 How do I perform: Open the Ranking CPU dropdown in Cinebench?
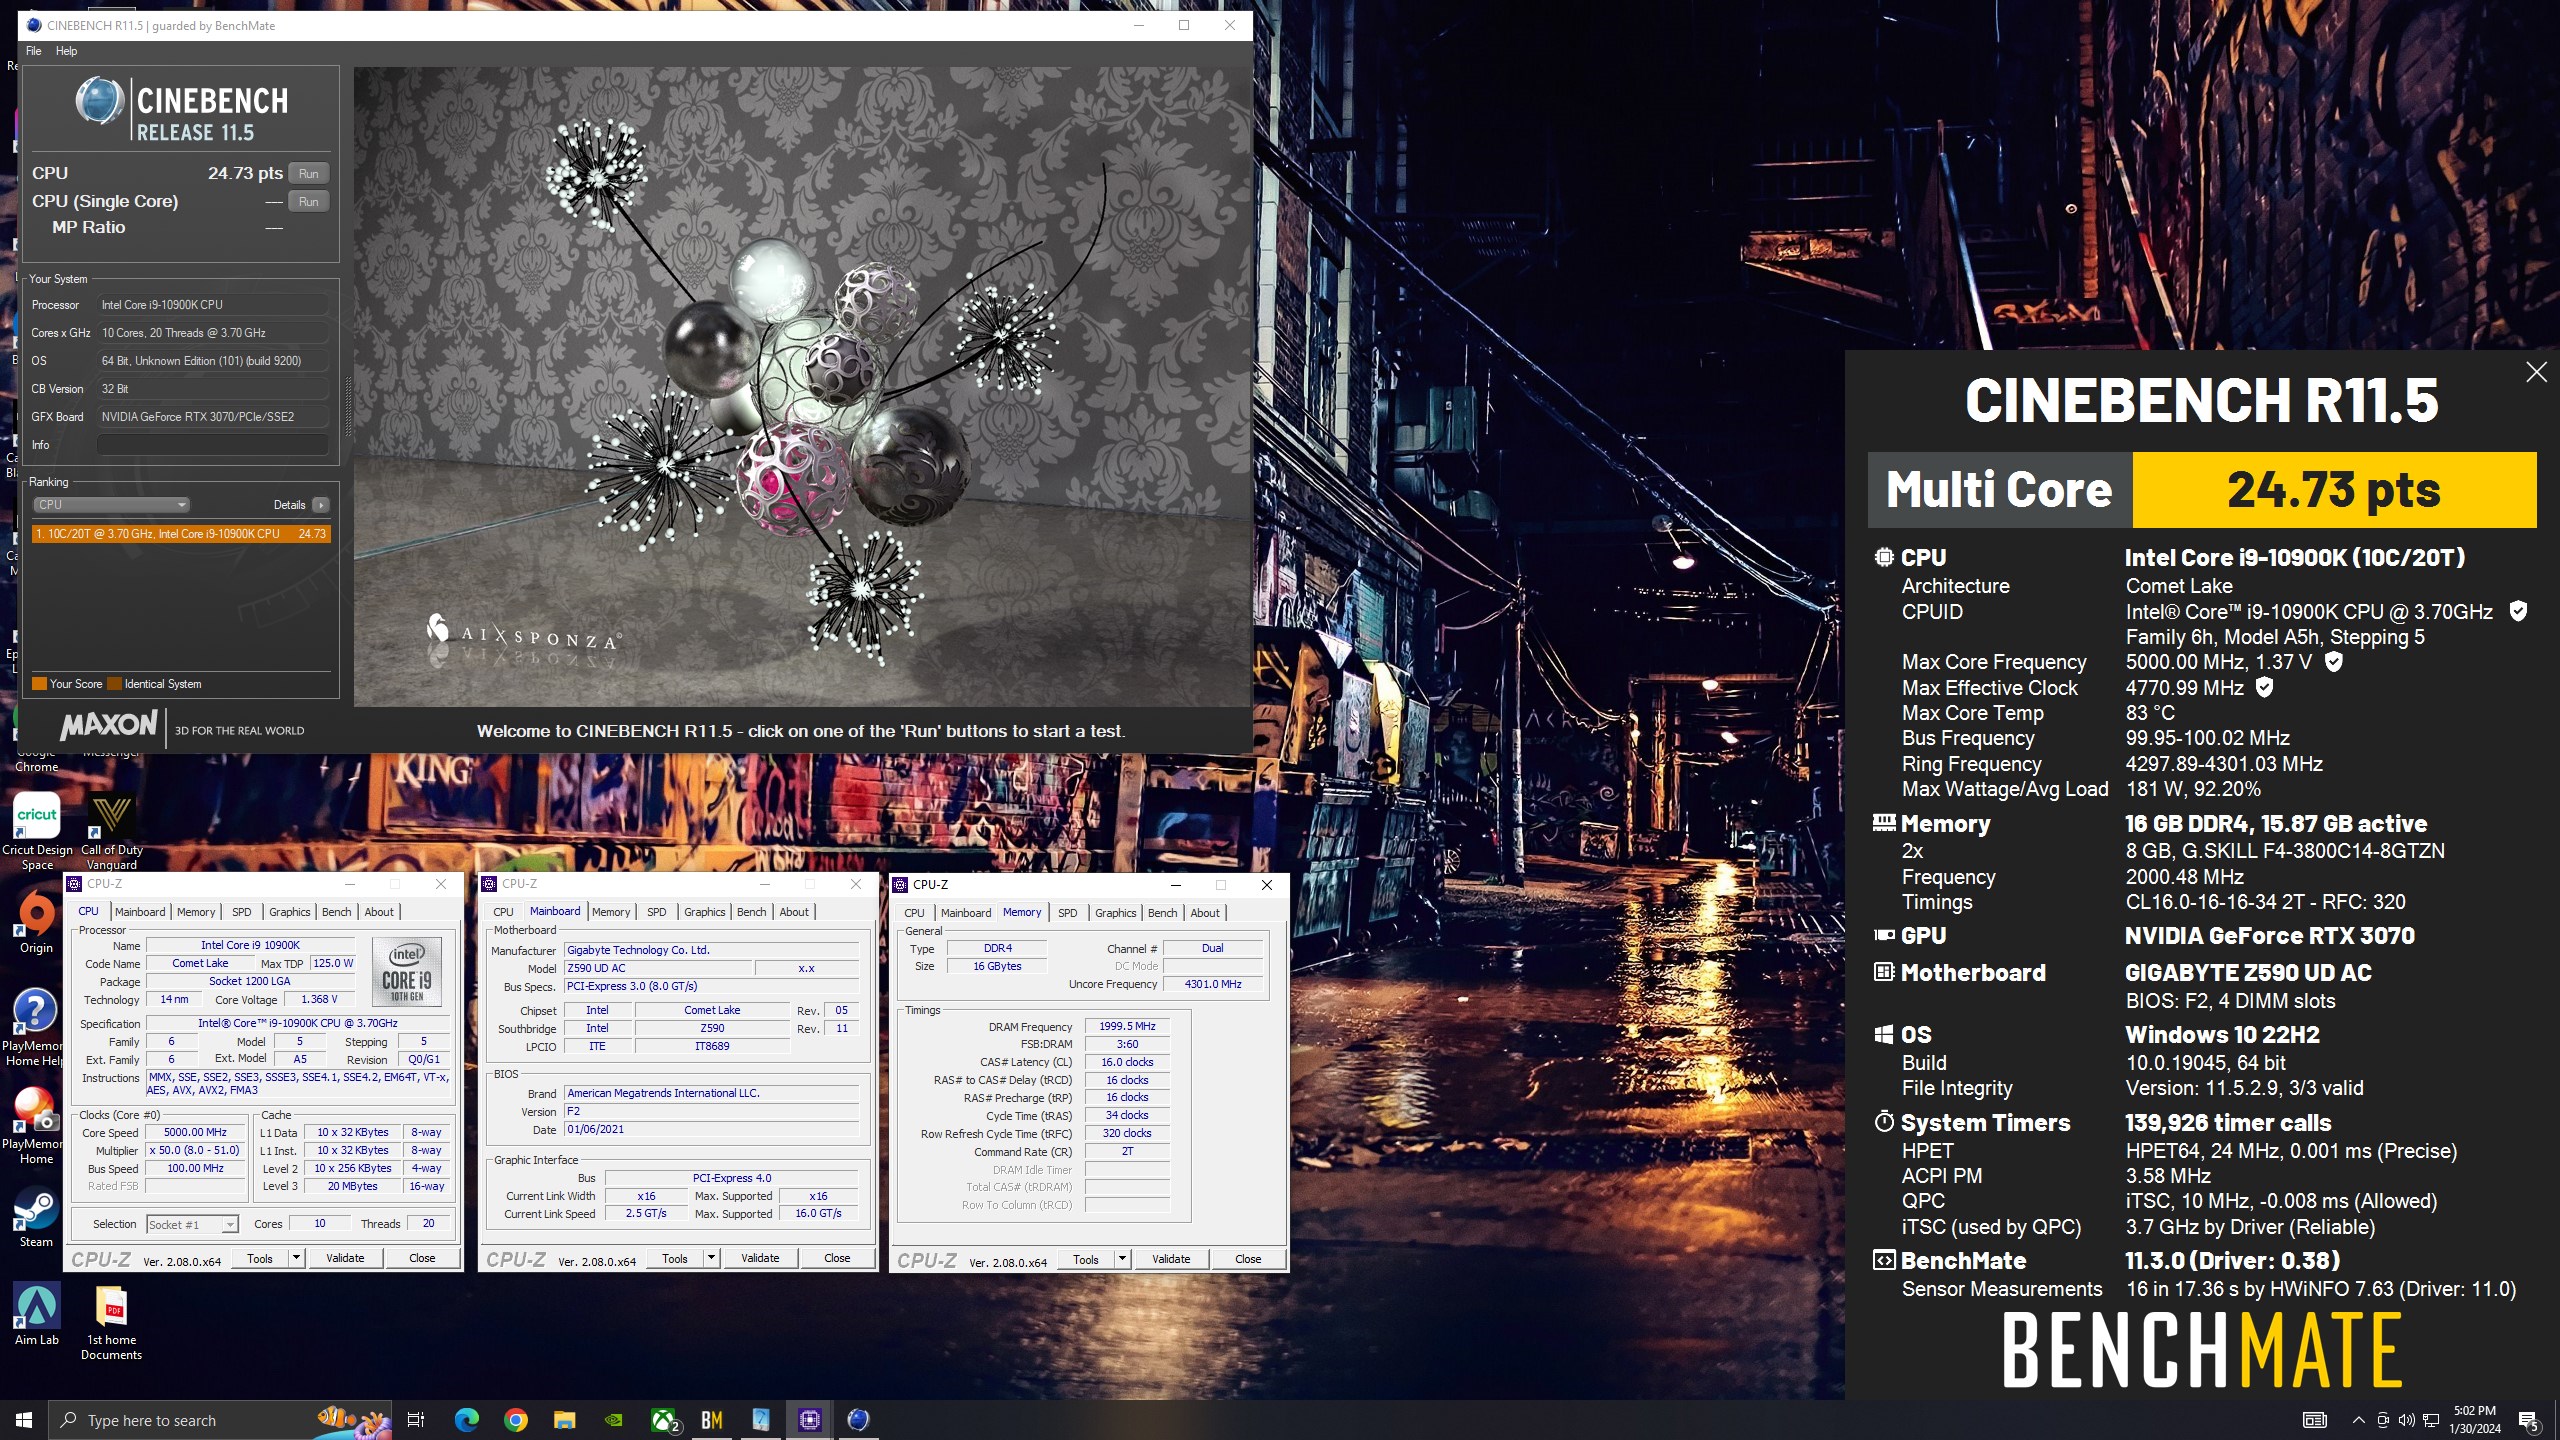coord(113,505)
